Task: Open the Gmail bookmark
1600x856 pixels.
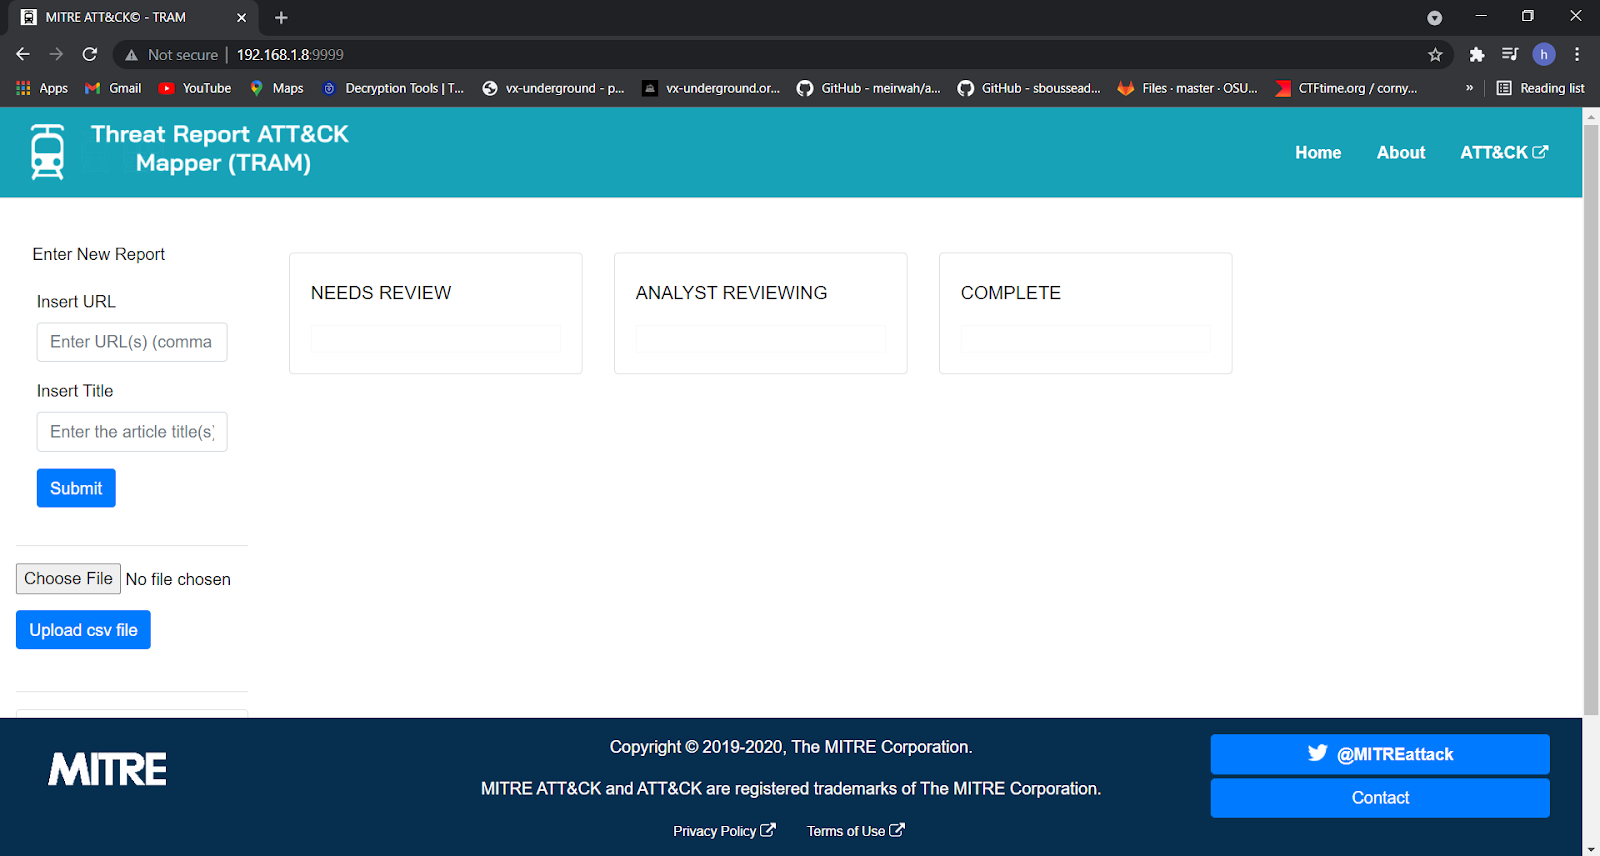Action: [x=113, y=88]
